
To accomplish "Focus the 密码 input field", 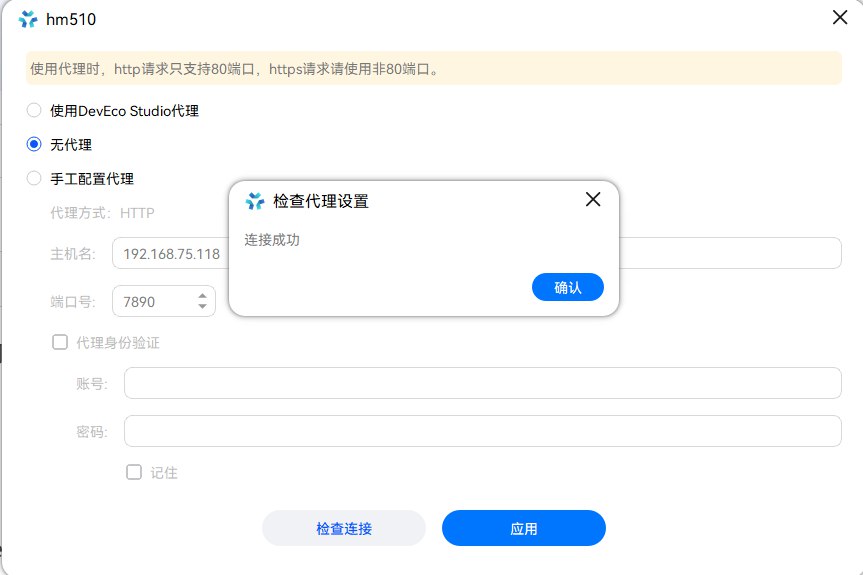I will (482, 431).
